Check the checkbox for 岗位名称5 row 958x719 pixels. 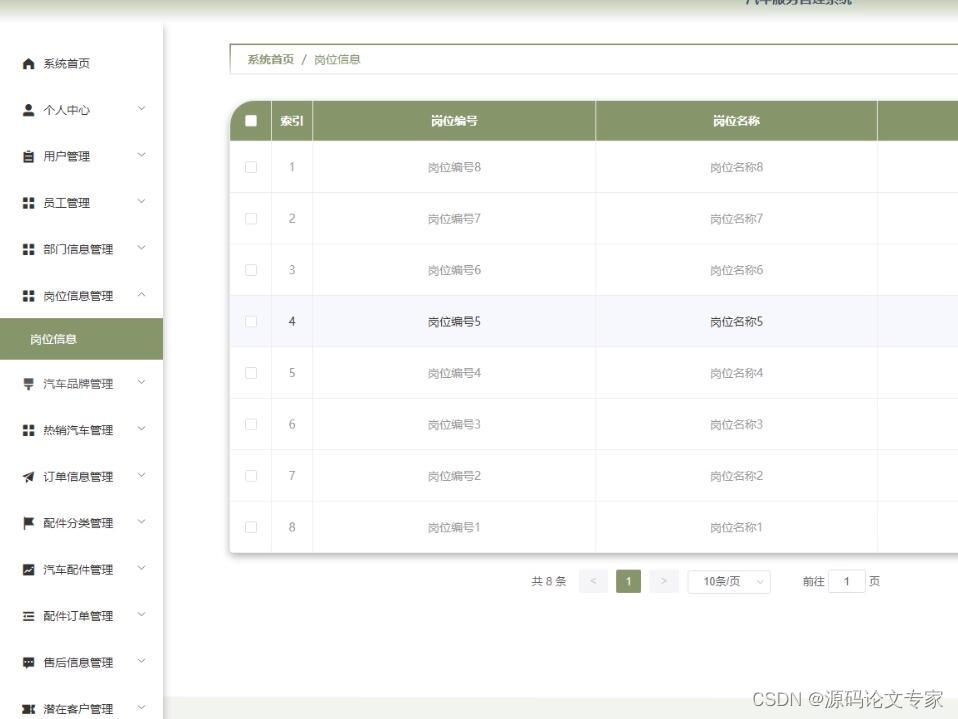coord(251,321)
